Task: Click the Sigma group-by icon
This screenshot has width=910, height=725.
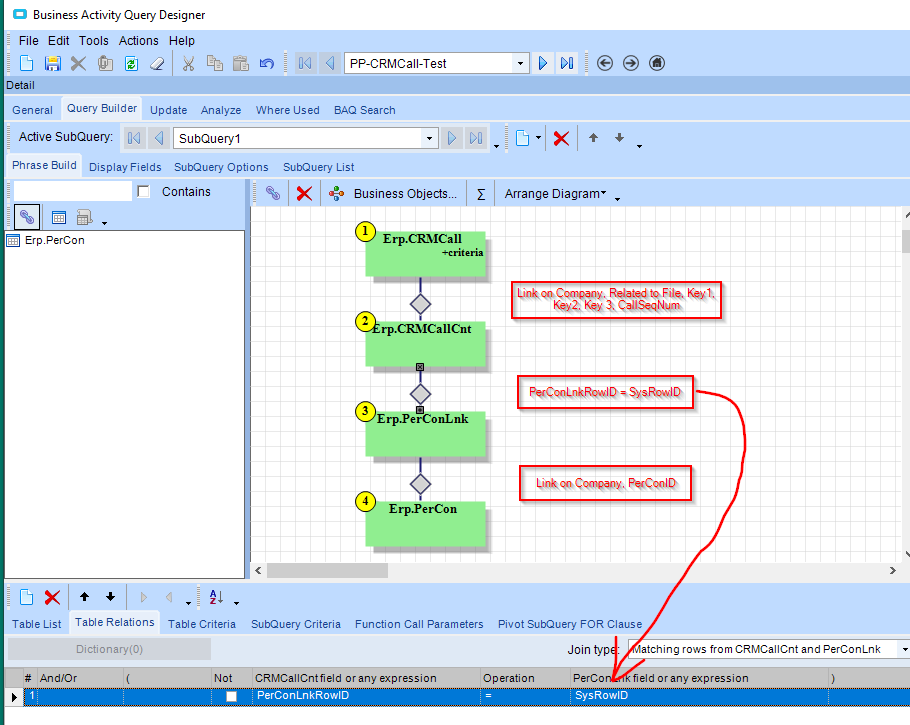Action: coord(481,194)
